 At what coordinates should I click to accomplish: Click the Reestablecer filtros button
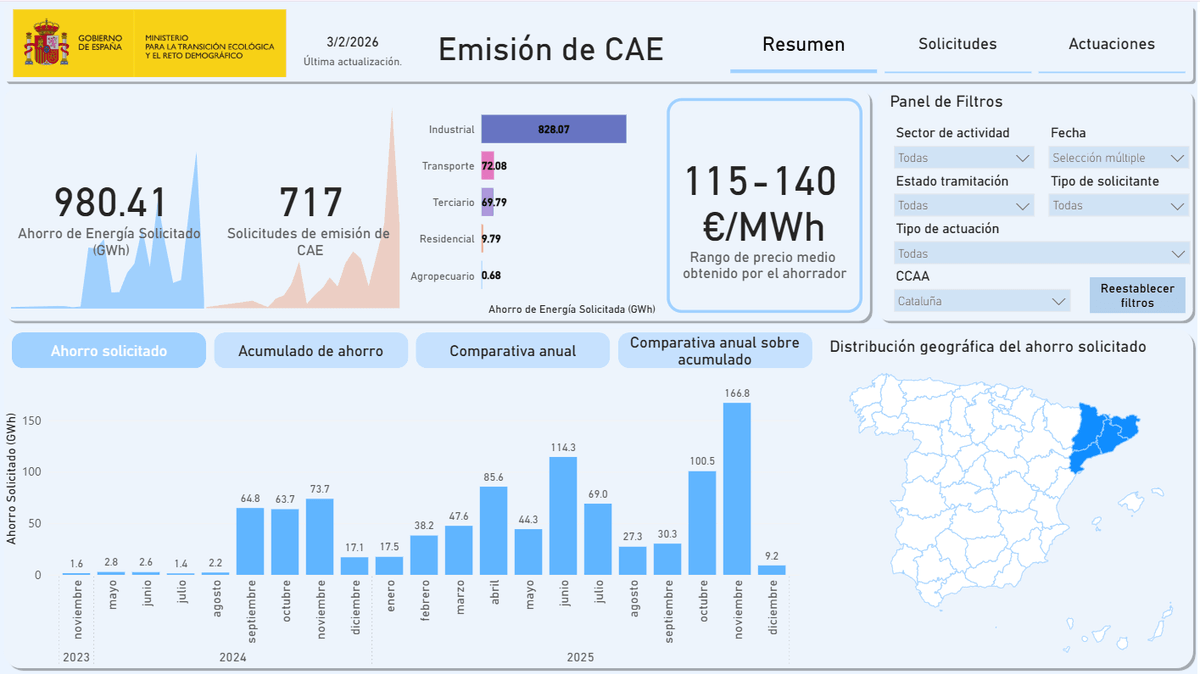tap(1137, 295)
